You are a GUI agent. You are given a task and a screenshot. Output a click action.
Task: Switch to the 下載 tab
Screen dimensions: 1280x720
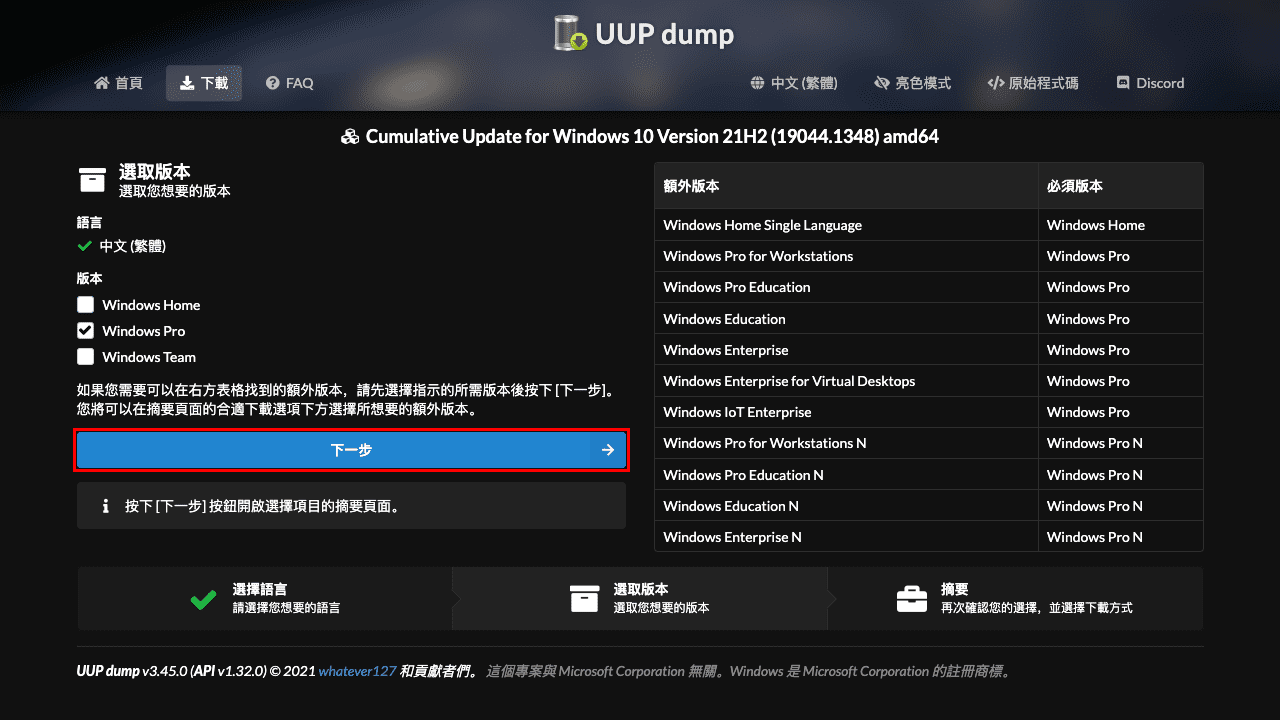[204, 83]
